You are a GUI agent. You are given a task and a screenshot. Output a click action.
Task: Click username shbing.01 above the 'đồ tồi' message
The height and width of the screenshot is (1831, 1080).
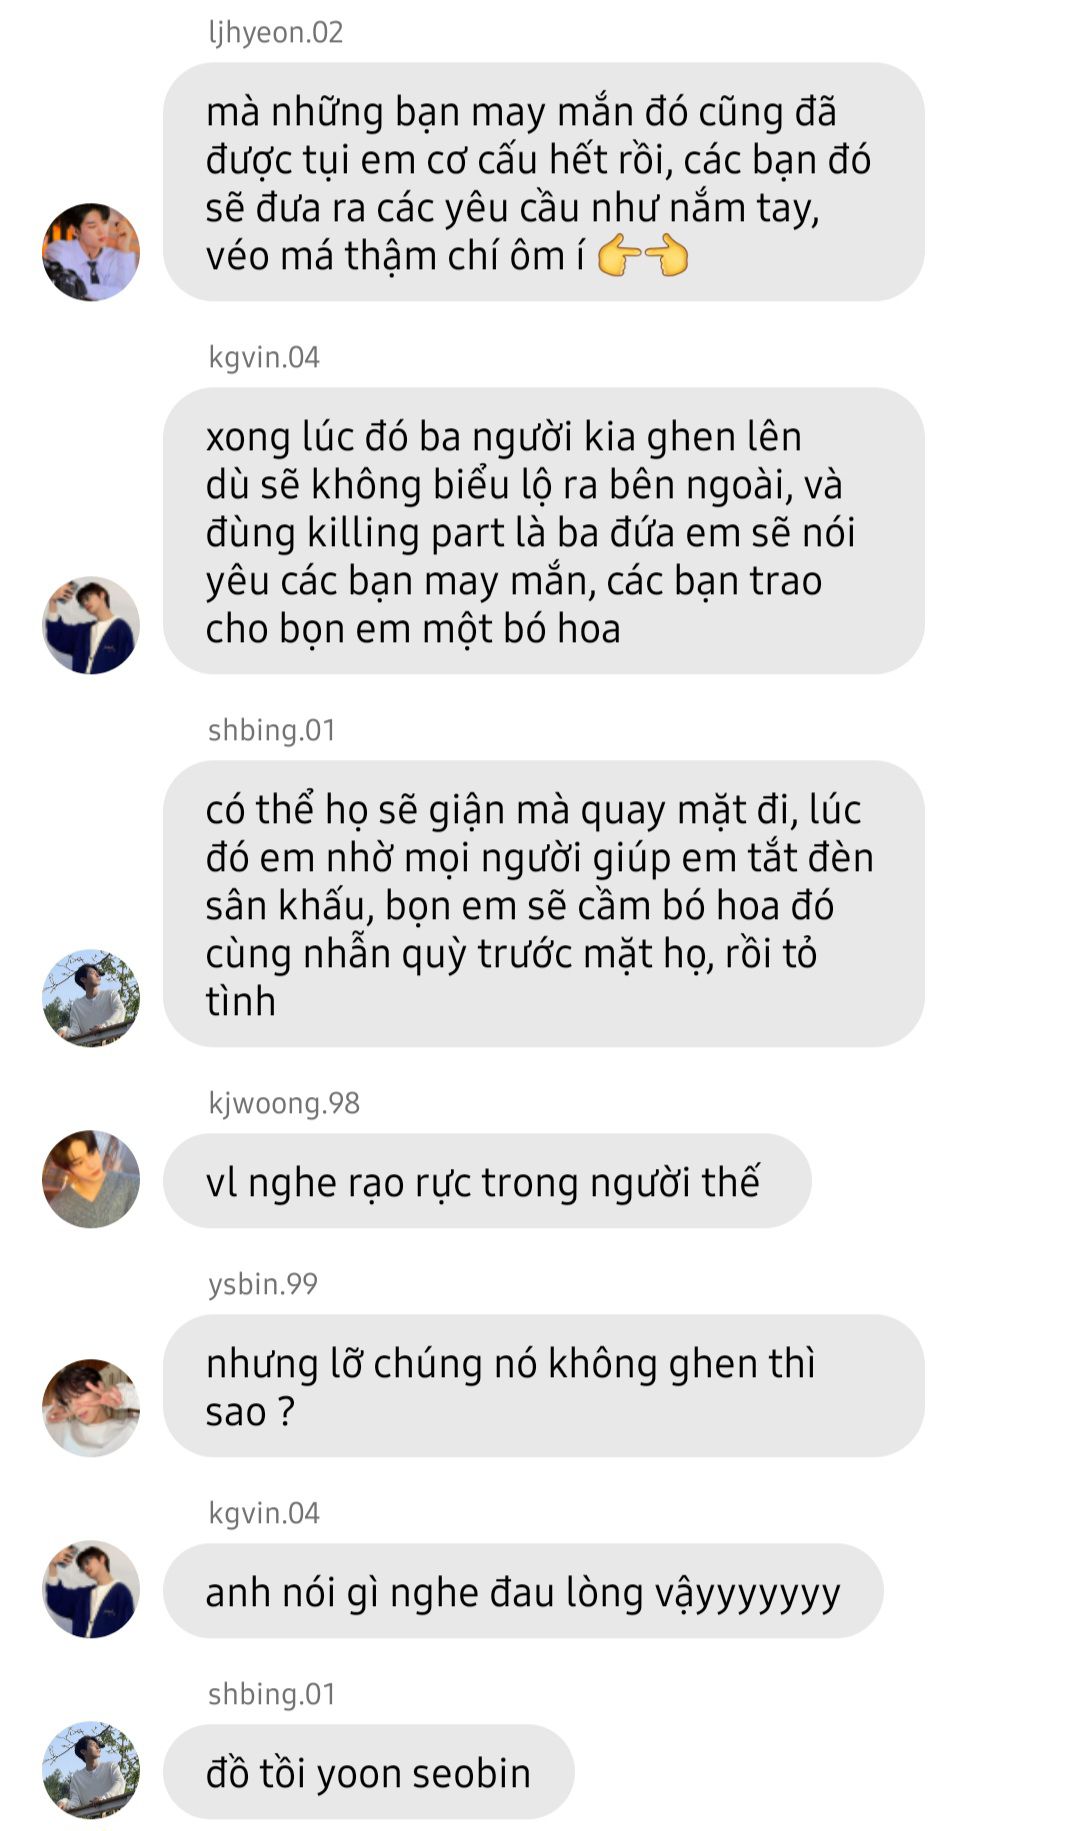(x=271, y=1694)
